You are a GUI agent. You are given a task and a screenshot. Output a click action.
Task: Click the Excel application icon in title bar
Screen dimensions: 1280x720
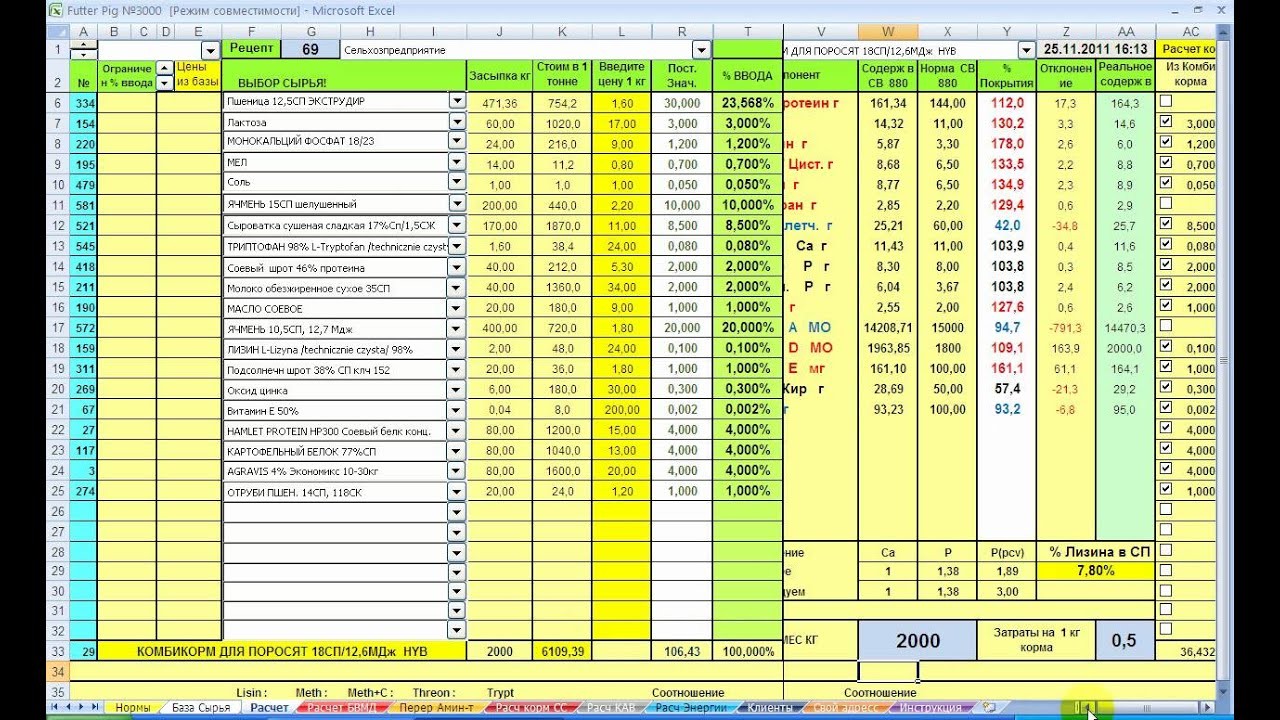(57, 10)
